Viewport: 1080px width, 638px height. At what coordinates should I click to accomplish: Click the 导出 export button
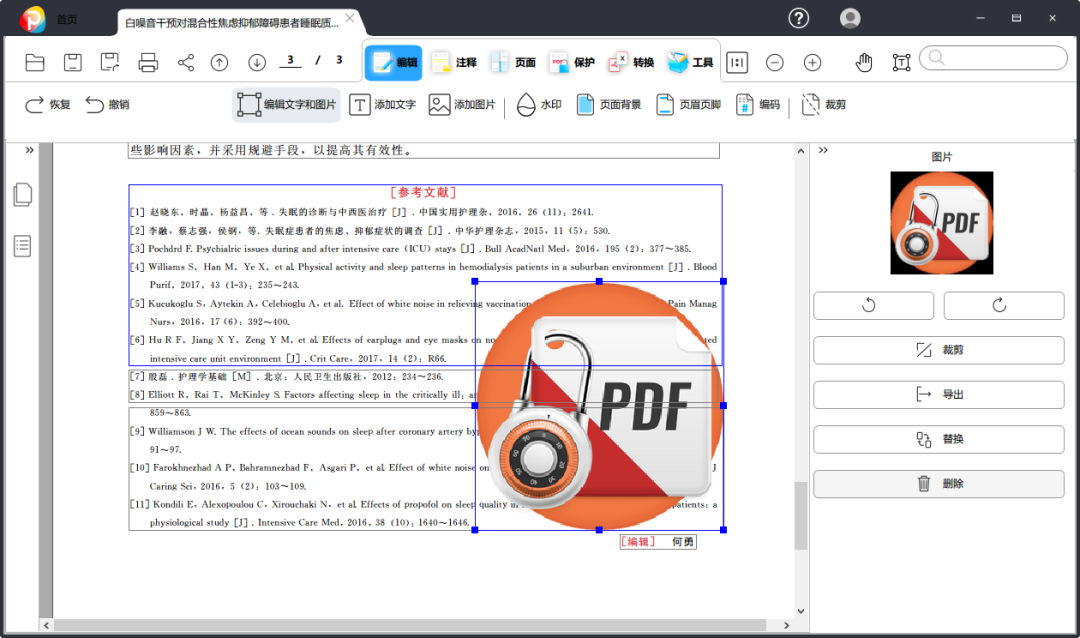pyautogui.click(x=939, y=395)
